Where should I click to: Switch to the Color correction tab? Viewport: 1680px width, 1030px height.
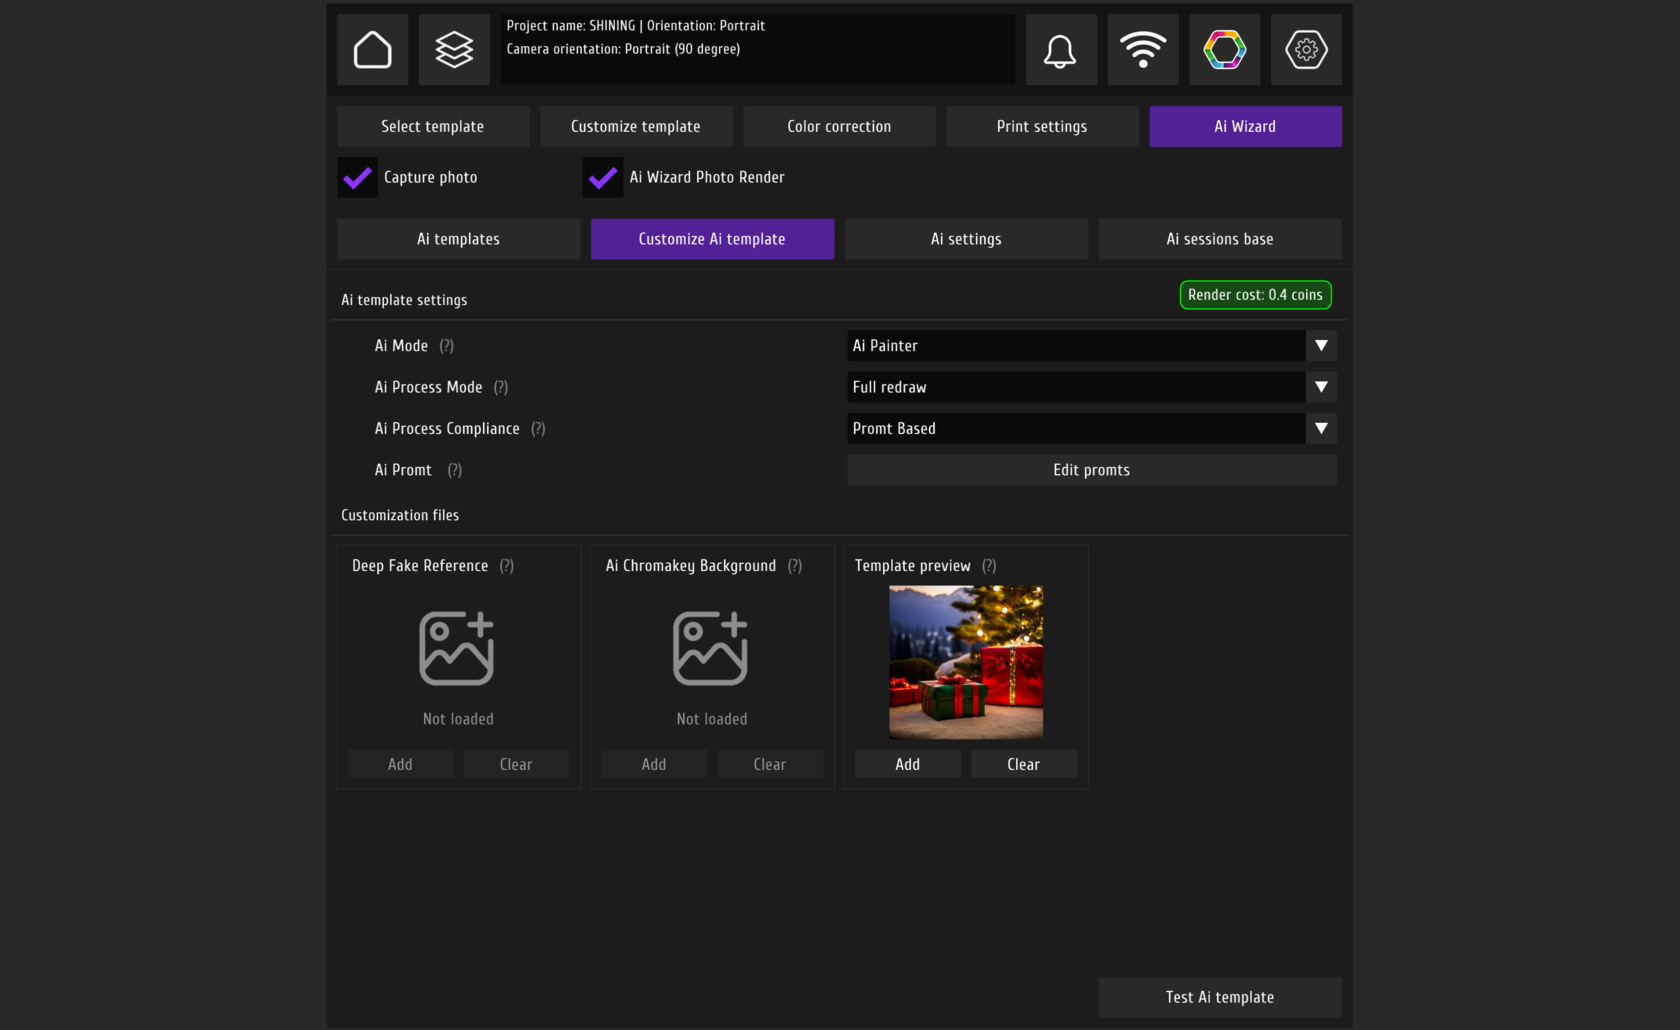tap(839, 127)
